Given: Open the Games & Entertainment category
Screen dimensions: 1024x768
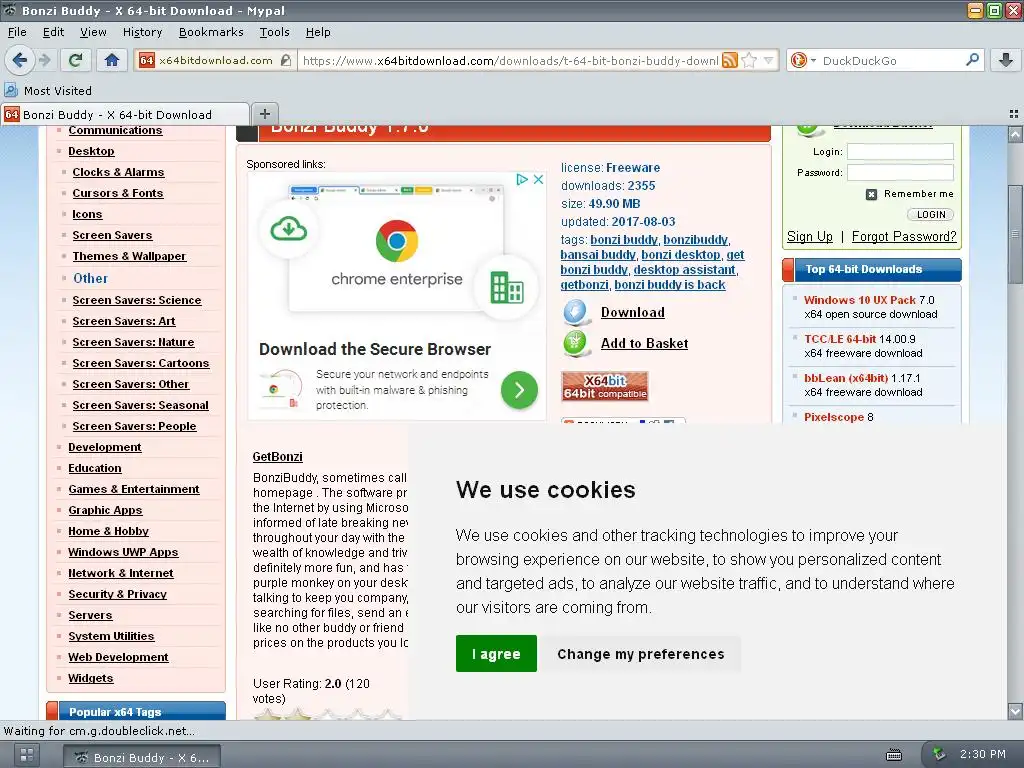Looking at the screenshot, I should pos(134,489).
